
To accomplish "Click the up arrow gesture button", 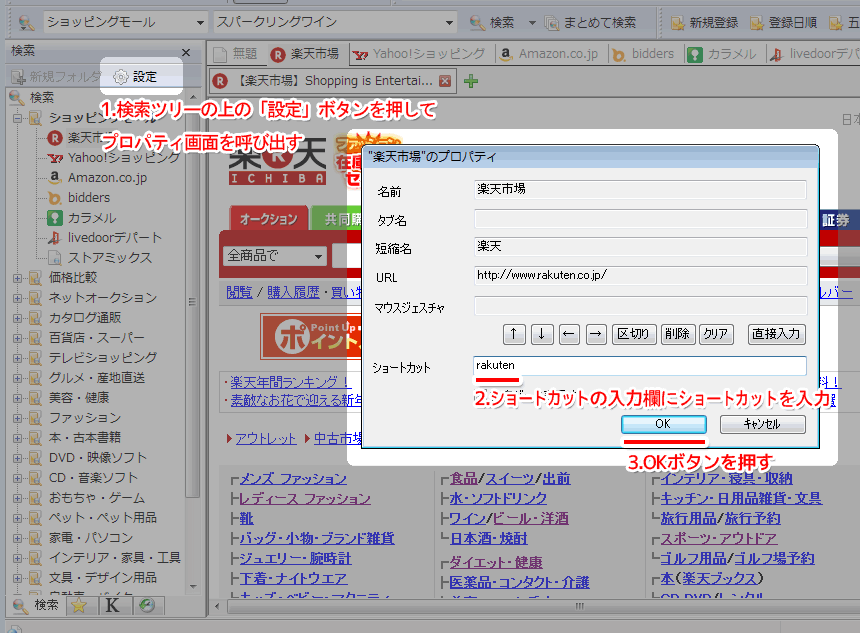I will (x=514, y=334).
